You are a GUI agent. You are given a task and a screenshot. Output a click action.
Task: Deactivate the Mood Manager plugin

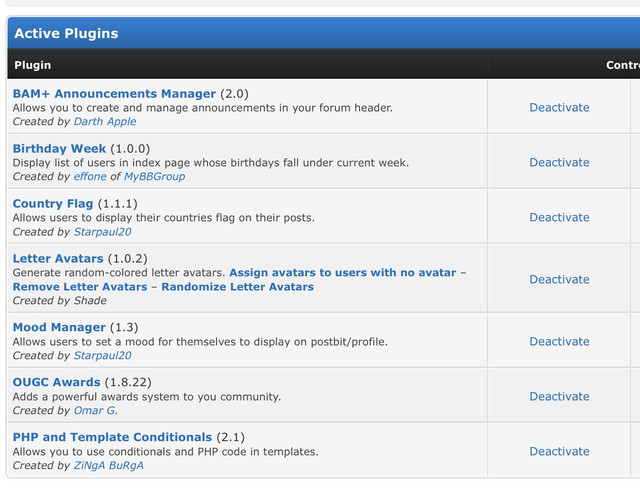(x=559, y=341)
